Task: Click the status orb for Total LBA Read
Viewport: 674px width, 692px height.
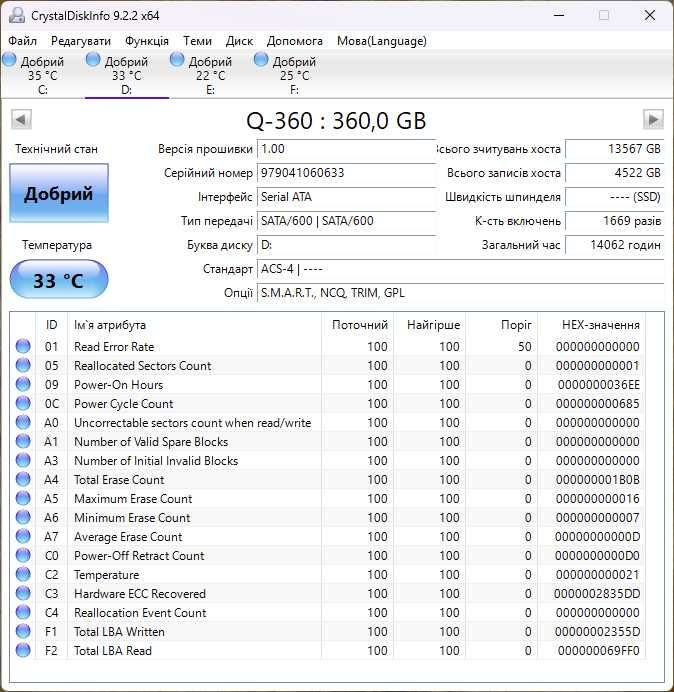Action: (x=23, y=650)
